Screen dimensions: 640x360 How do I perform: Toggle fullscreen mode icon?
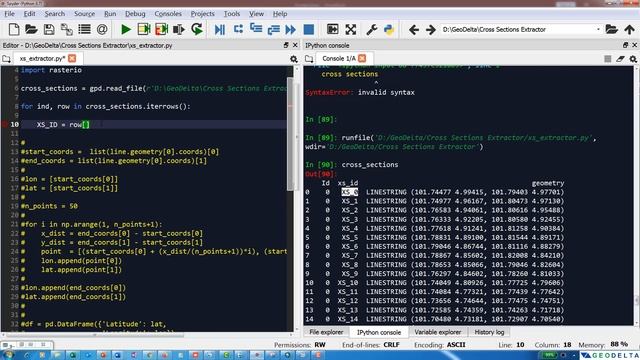coord(351,29)
